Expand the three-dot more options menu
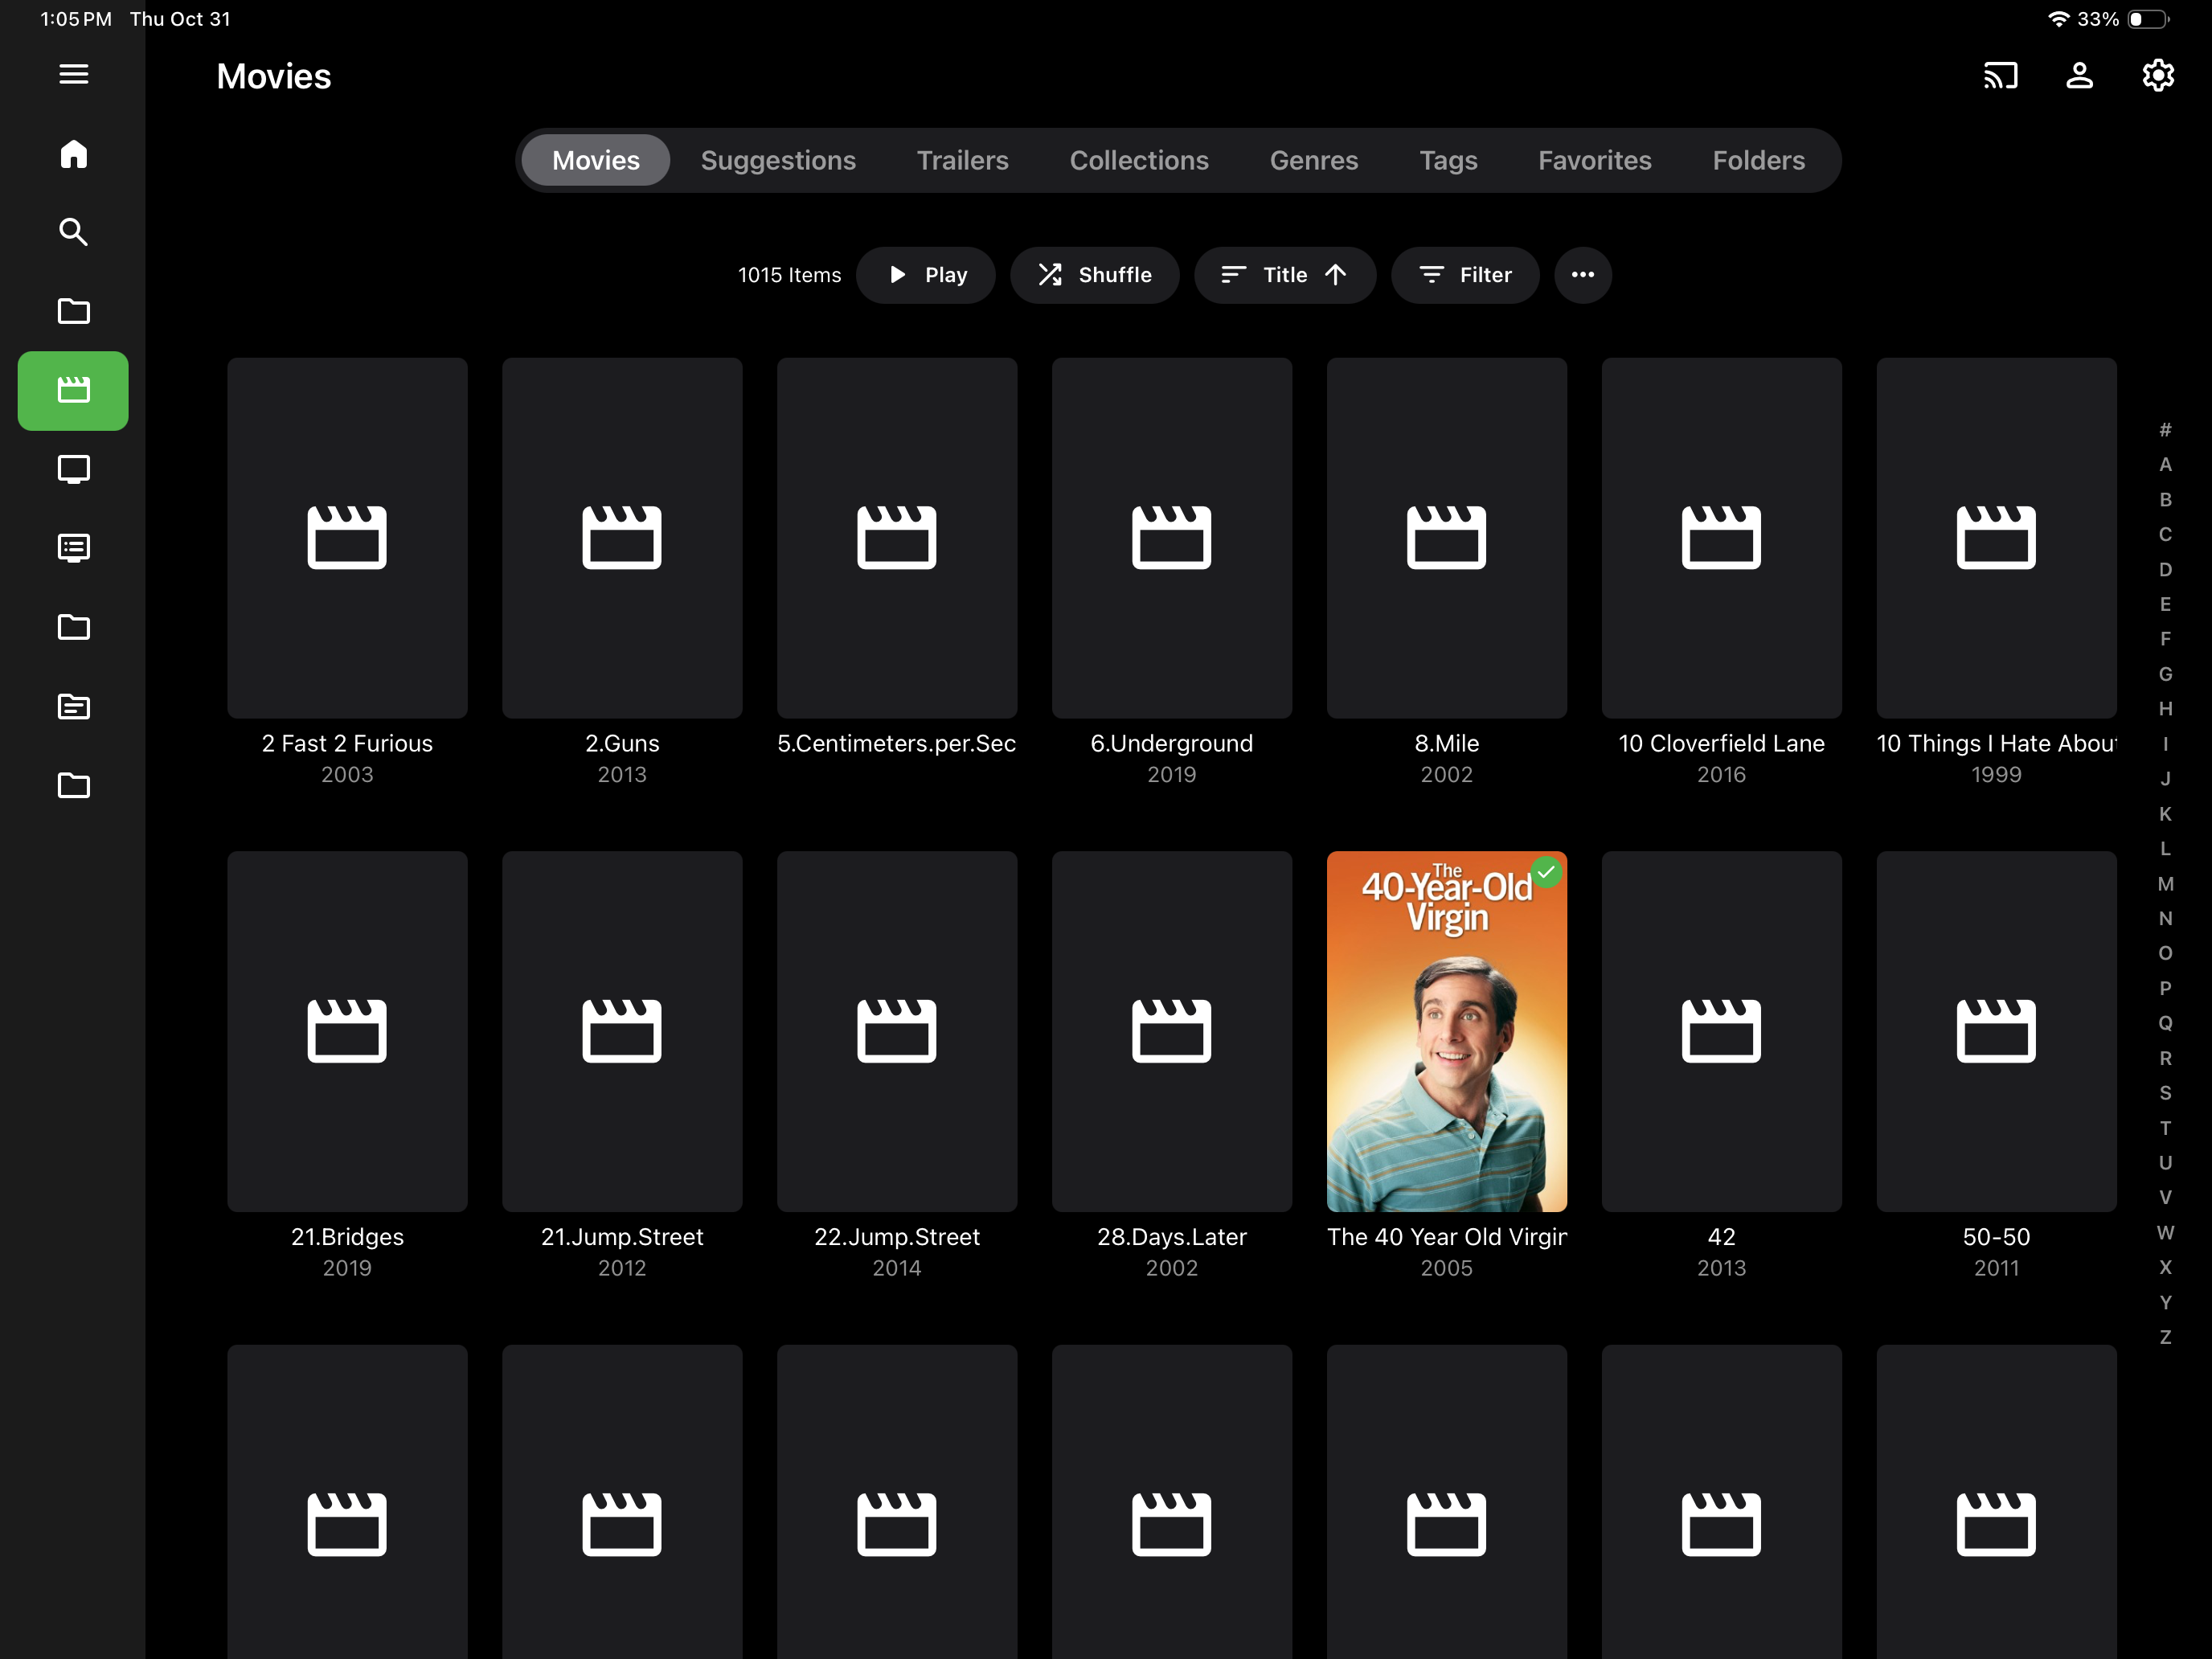 [x=1582, y=275]
